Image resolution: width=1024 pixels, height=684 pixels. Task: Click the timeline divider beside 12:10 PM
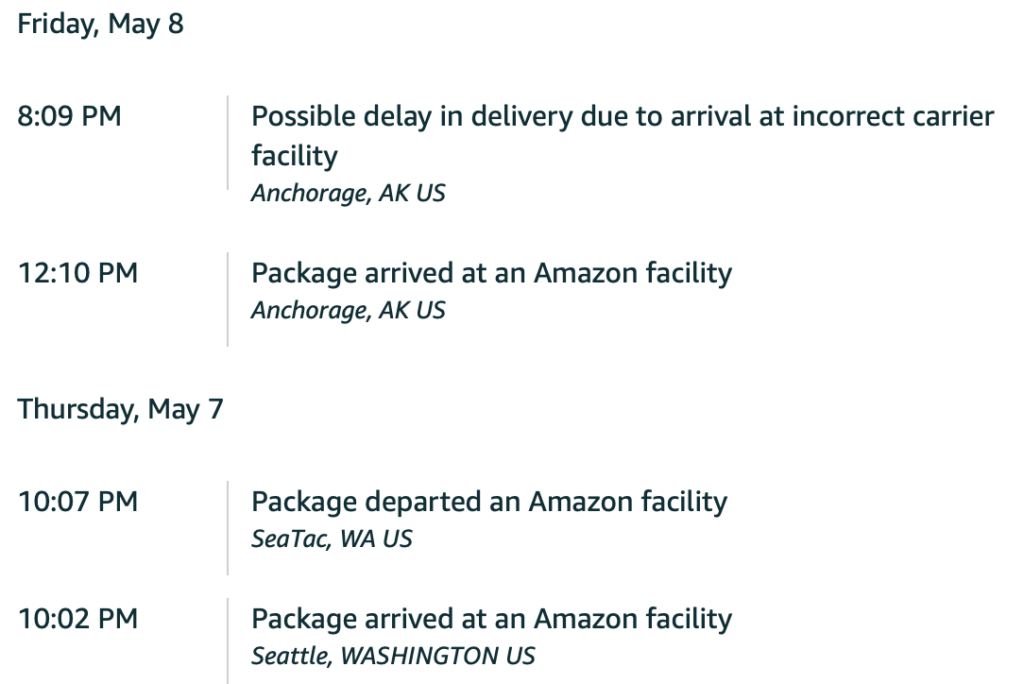[x=228, y=299]
